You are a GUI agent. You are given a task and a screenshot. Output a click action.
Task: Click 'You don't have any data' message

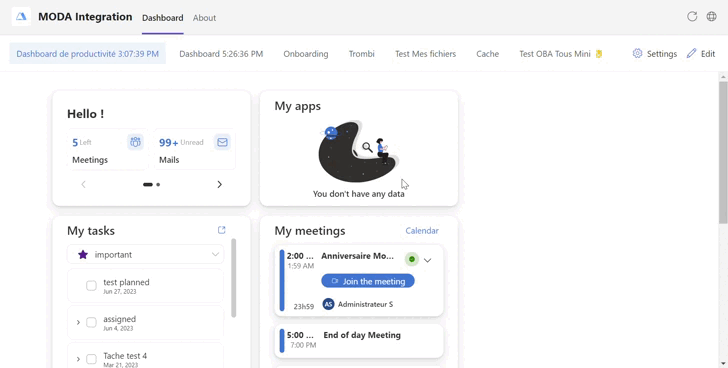click(358, 194)
